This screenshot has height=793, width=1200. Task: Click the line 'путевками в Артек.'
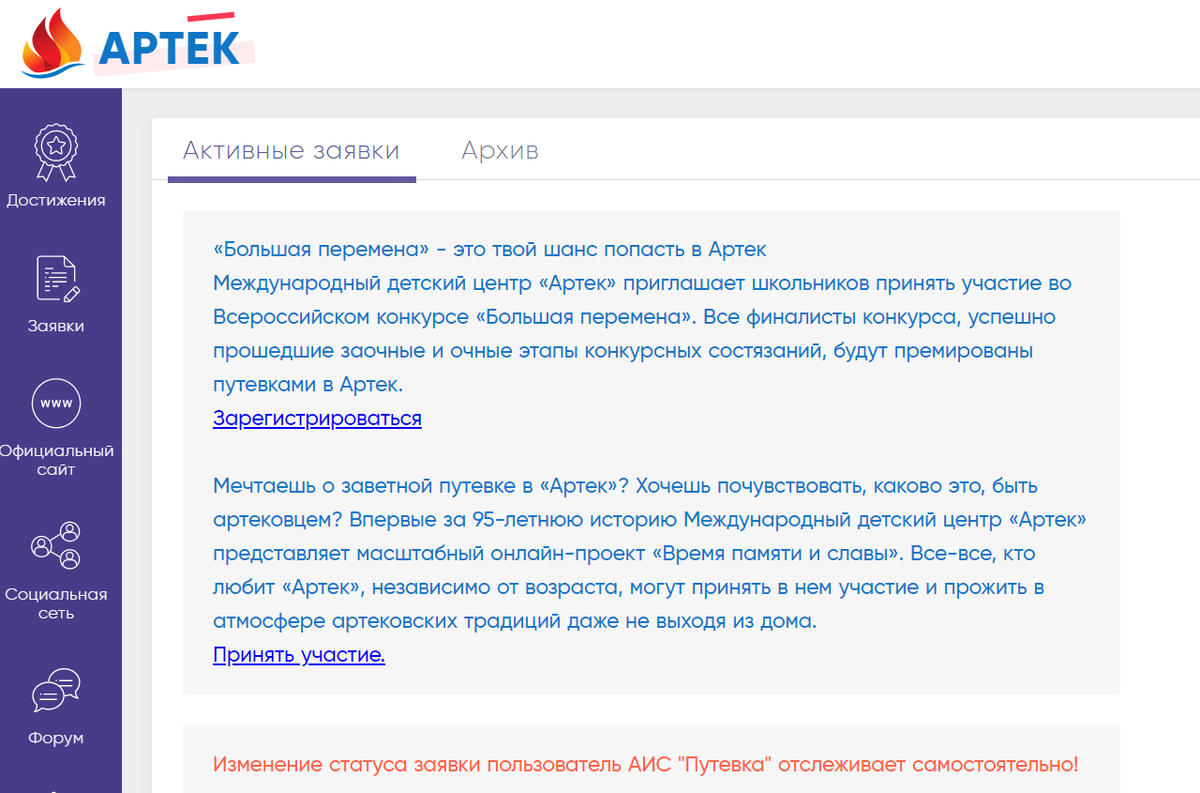(307, 384)
